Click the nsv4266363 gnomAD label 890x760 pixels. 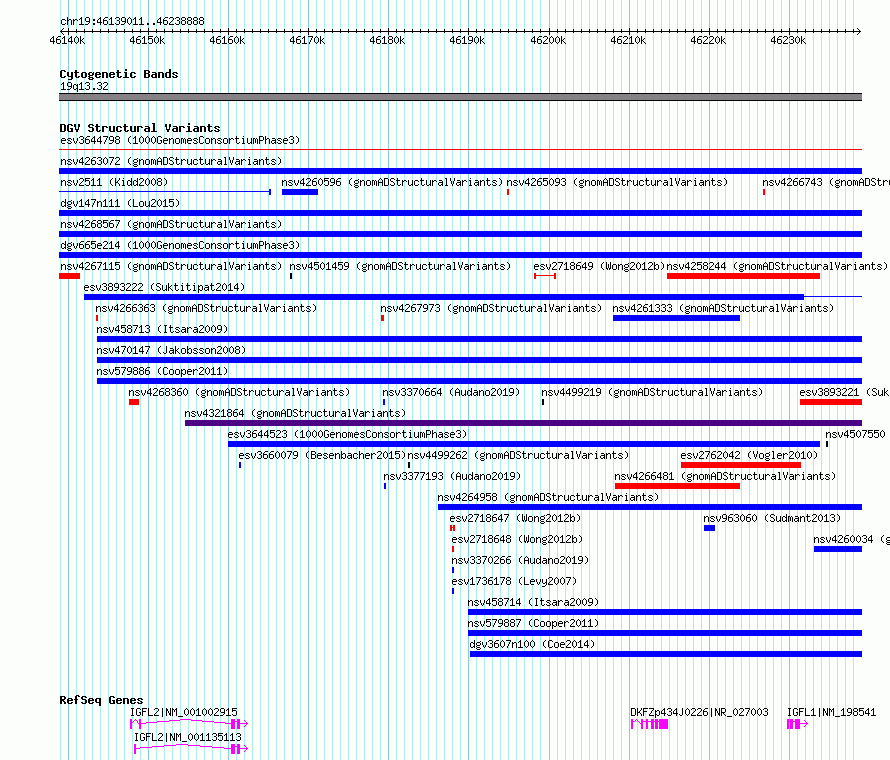click(x=206, y=308)
